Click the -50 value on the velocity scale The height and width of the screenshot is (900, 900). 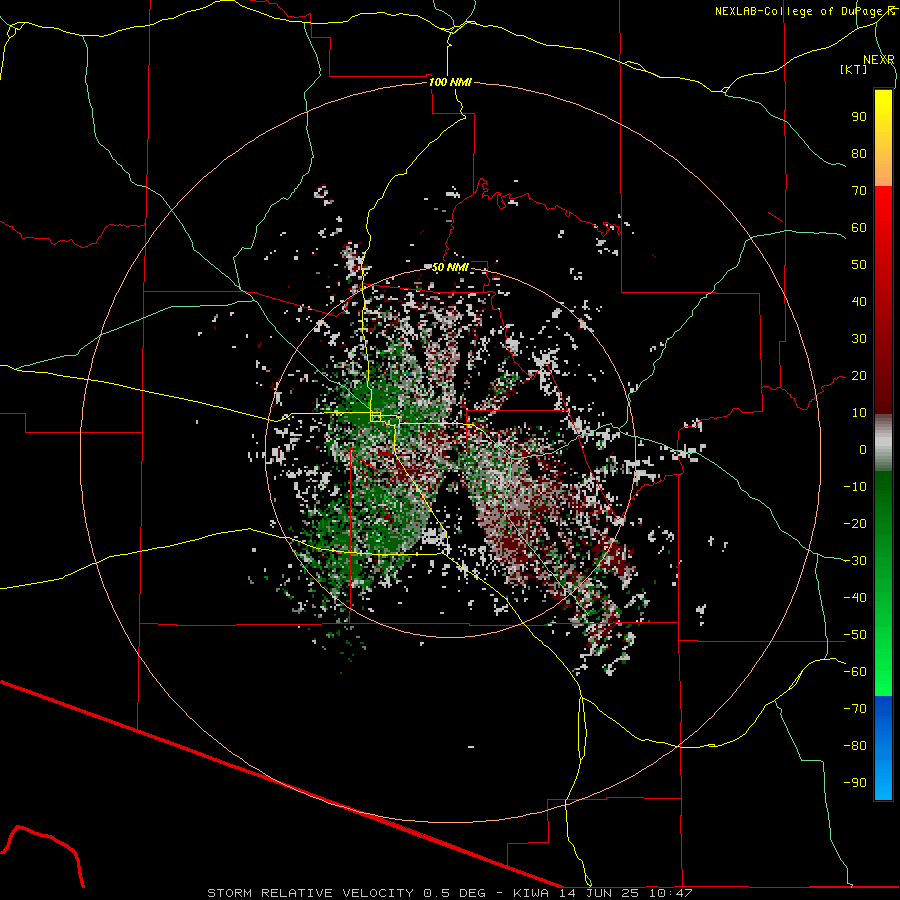point(855,635)
